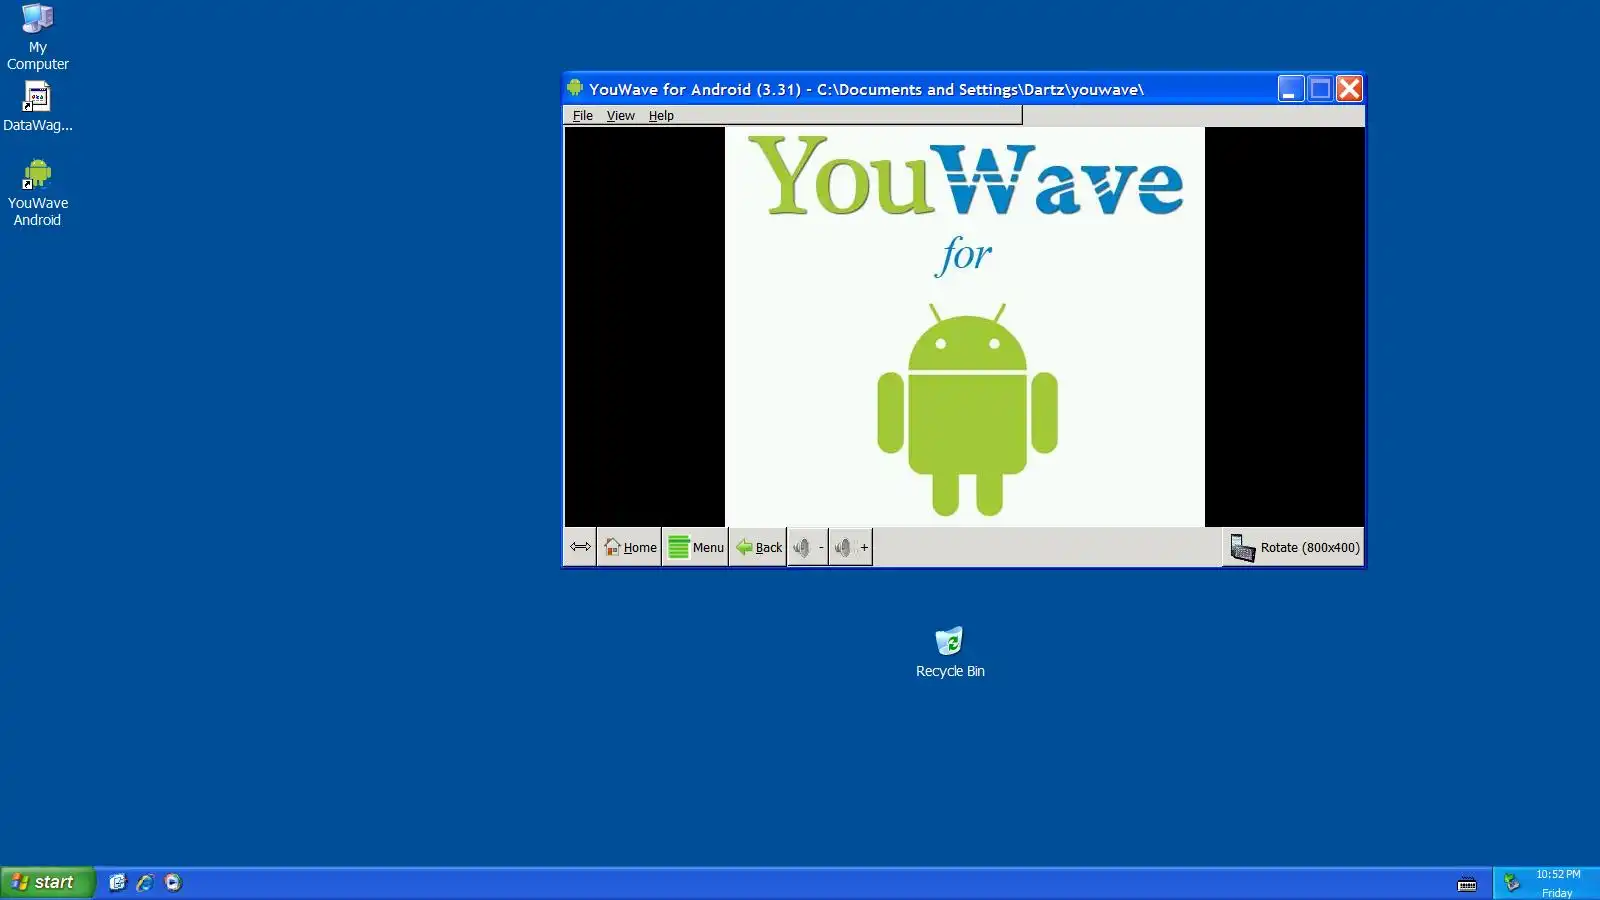Click the on-screen keyboard icon in the taskbar
This screenshot has width=1600, height=900.
pos(1467,883)
